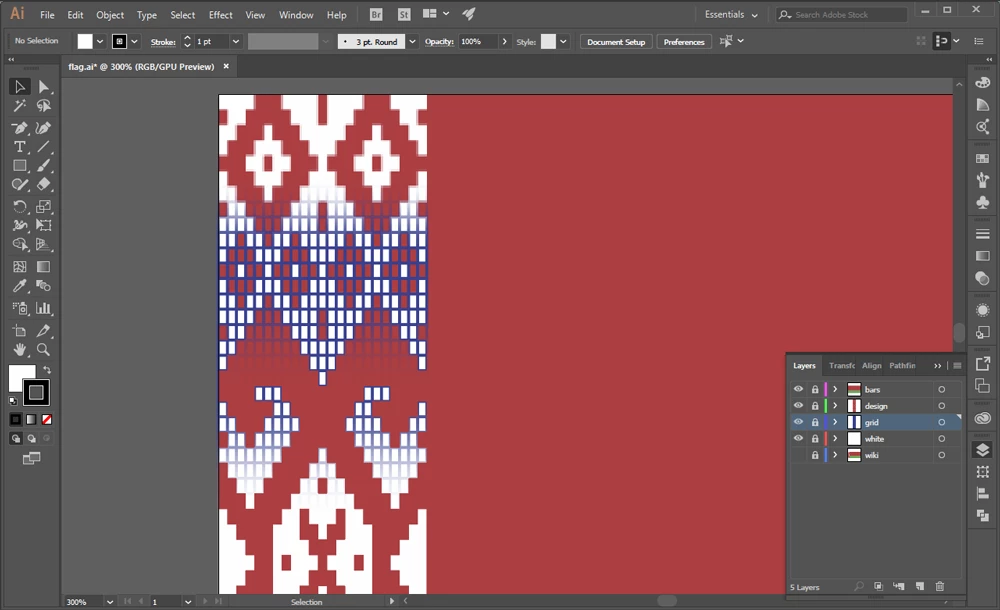Set color to None swatch

[x=47, y=419]
